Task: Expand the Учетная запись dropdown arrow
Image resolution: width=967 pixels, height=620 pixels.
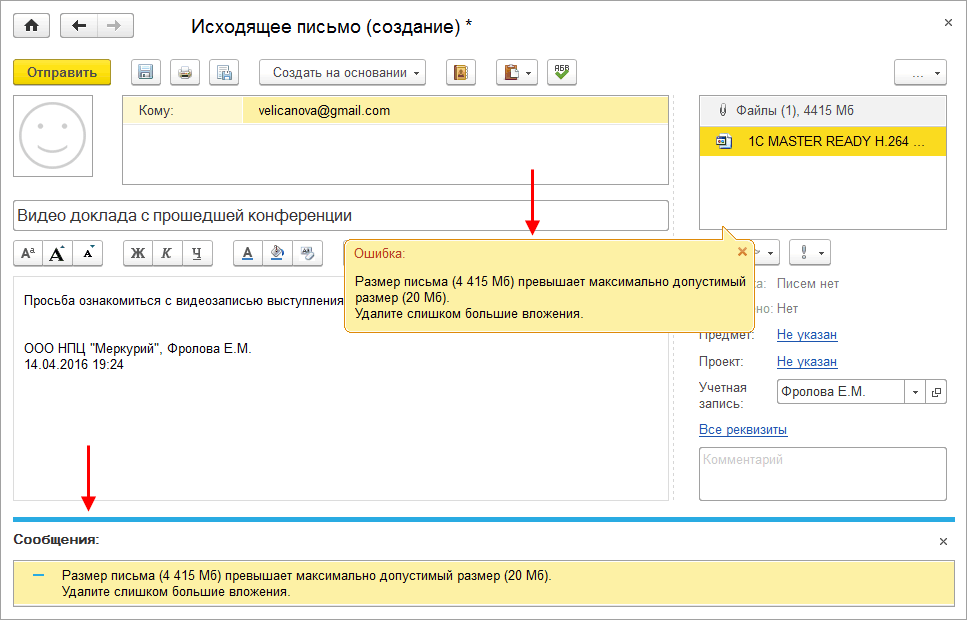Action: point(915,392)
